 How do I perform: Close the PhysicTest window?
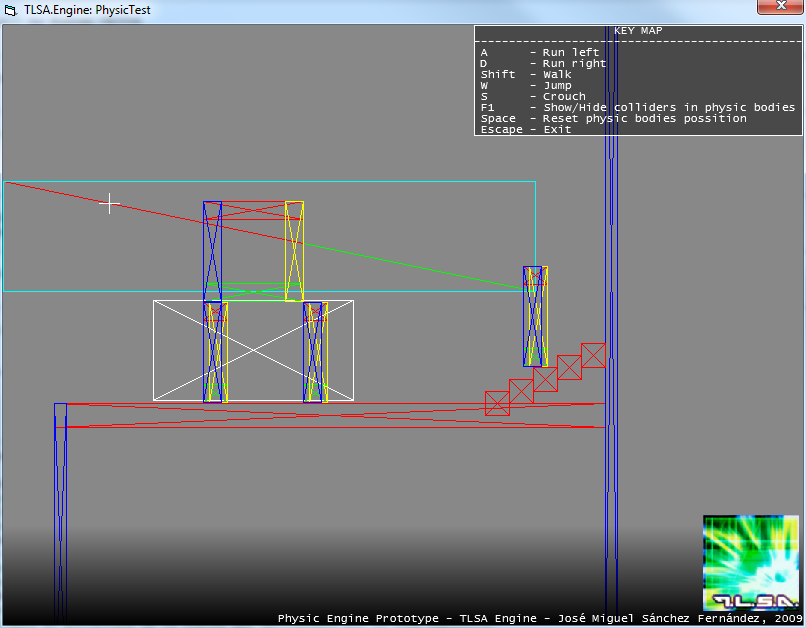779,8
